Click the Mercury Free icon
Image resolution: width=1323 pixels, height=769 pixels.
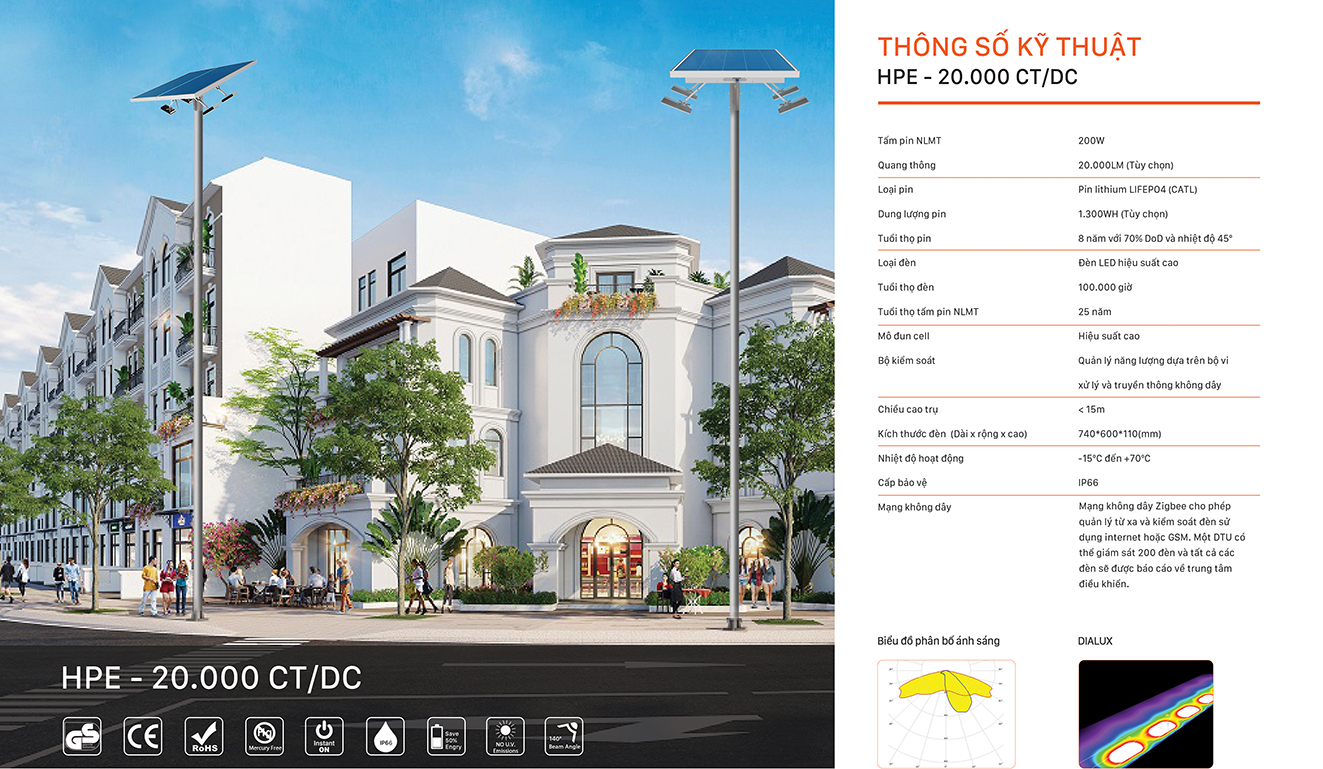264,736
